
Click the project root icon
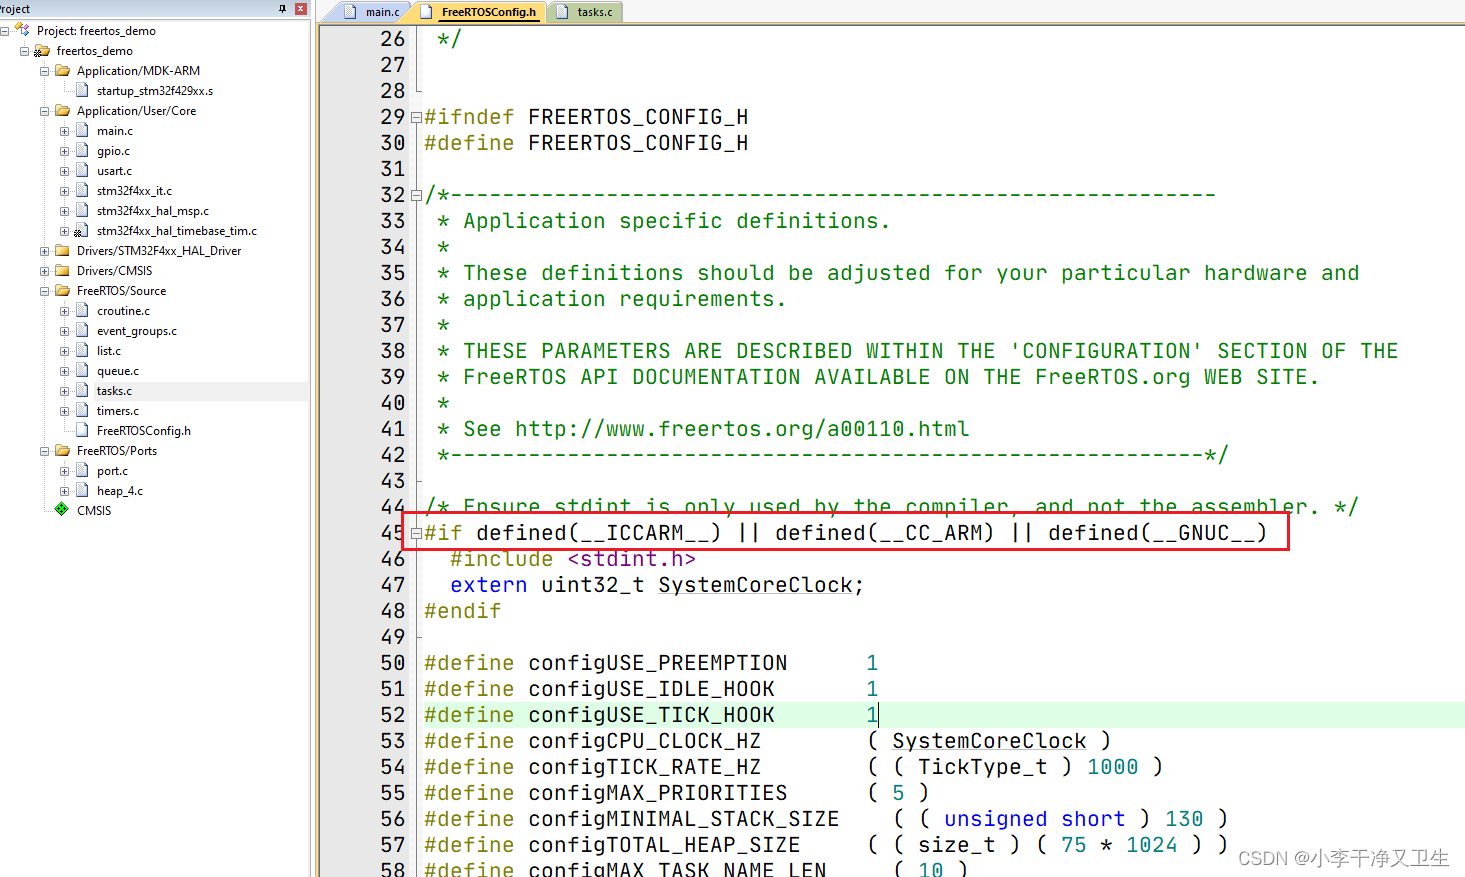(22, 30)
